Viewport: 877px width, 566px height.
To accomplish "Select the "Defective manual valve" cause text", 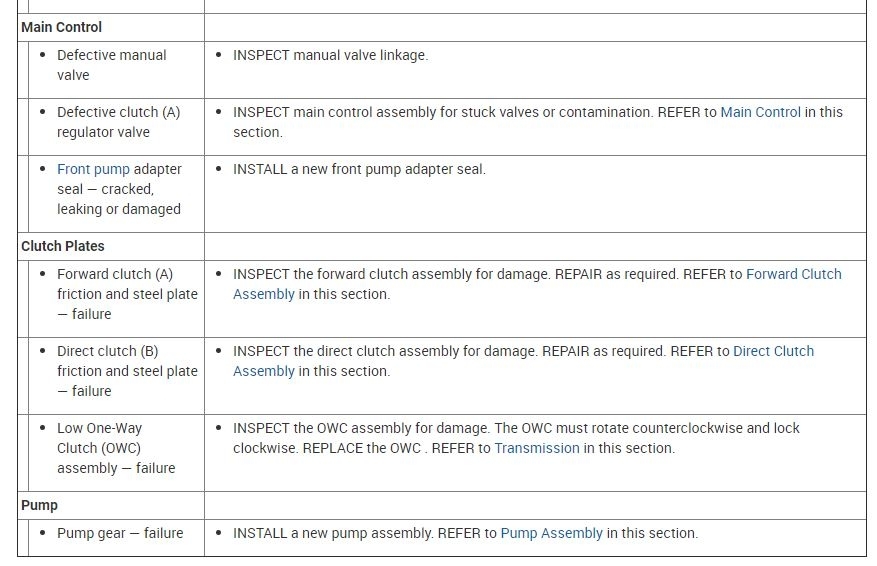I will pyautogui.click(x=111, y=65).
